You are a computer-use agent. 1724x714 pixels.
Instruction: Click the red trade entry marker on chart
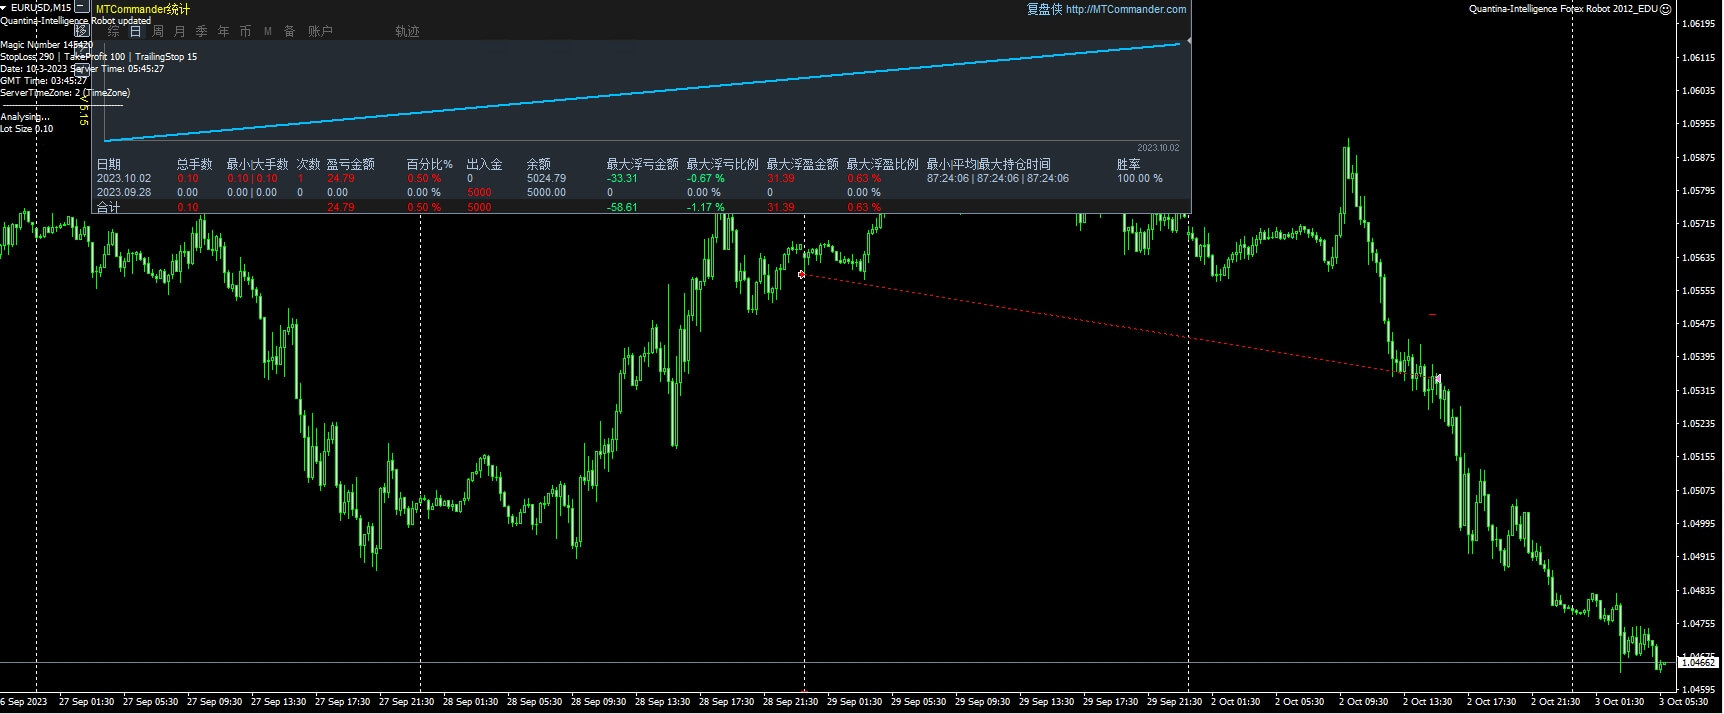(801, 274)
